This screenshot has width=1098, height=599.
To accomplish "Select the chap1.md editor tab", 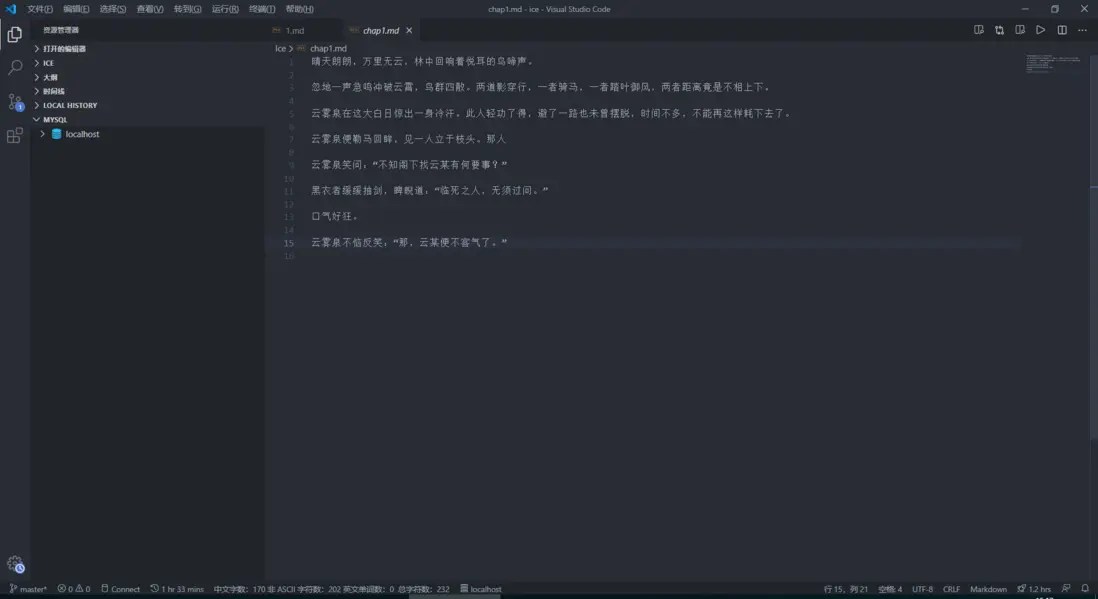I will [x=380, y=30].
